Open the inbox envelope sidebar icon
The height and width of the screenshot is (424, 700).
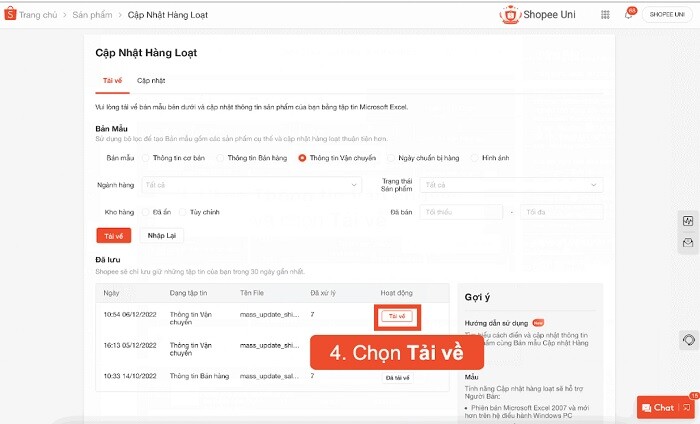(x=688, y=242)
